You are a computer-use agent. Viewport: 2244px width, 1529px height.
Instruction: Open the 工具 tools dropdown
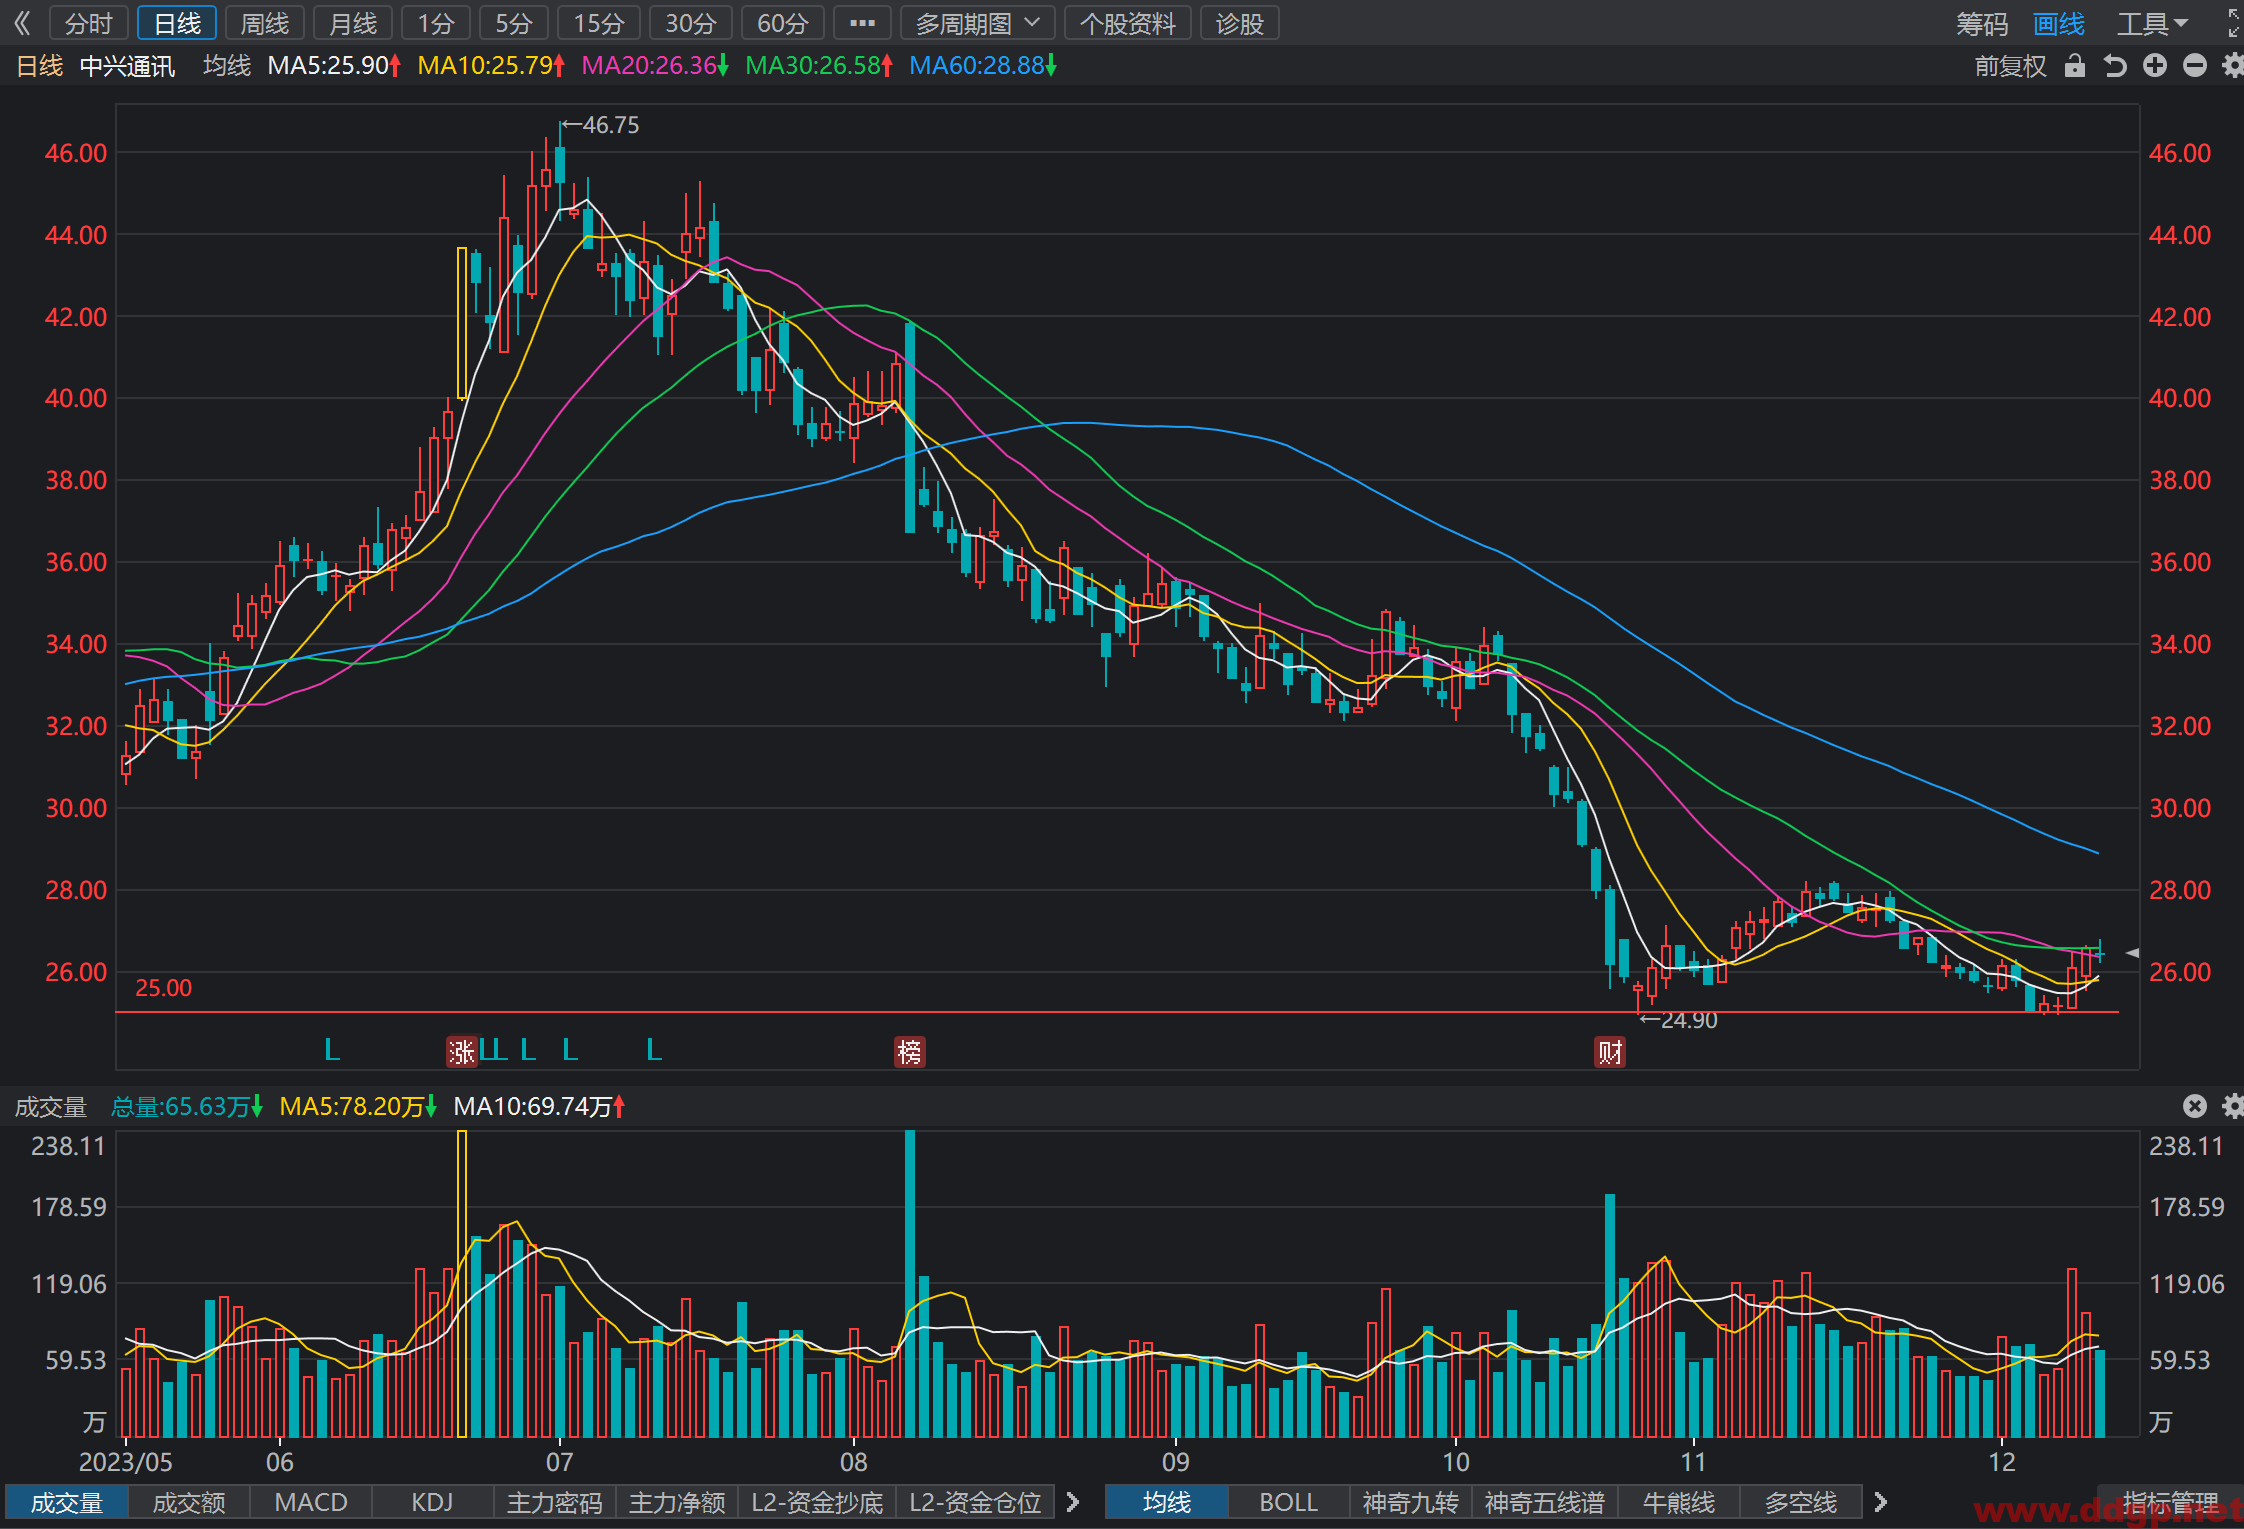2153,23
